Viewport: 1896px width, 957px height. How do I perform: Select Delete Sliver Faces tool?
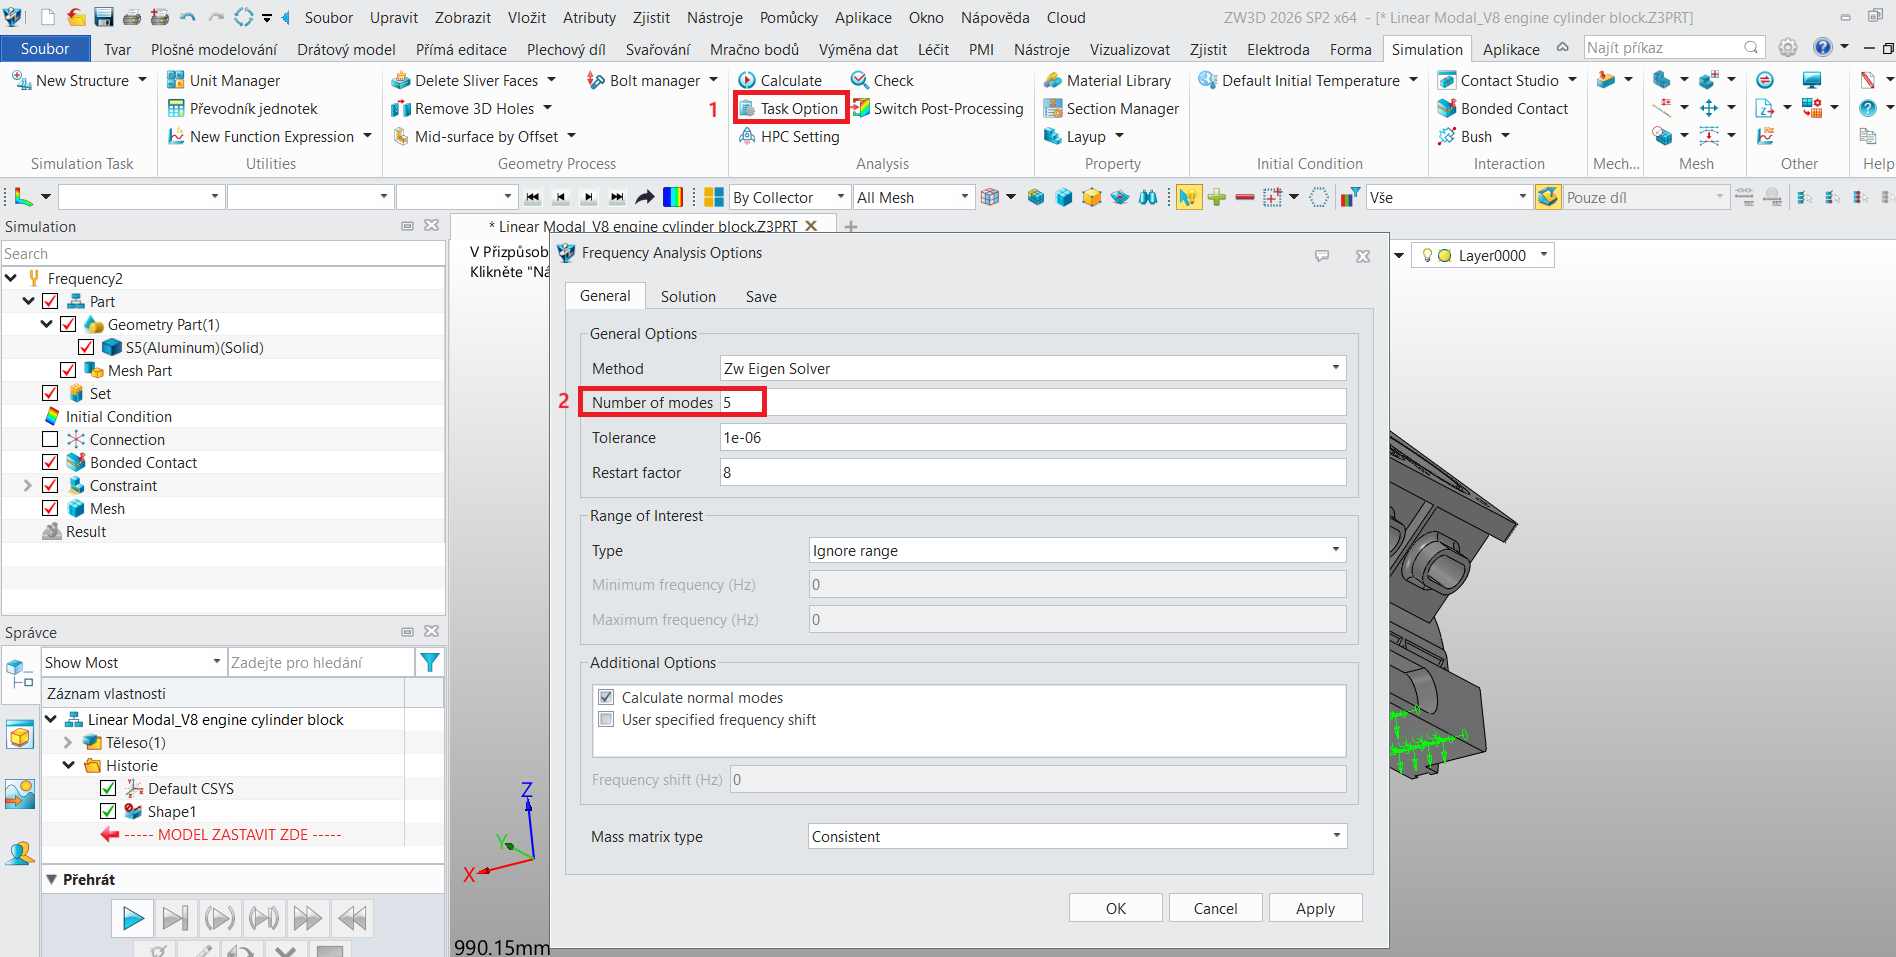pos(465,80)
